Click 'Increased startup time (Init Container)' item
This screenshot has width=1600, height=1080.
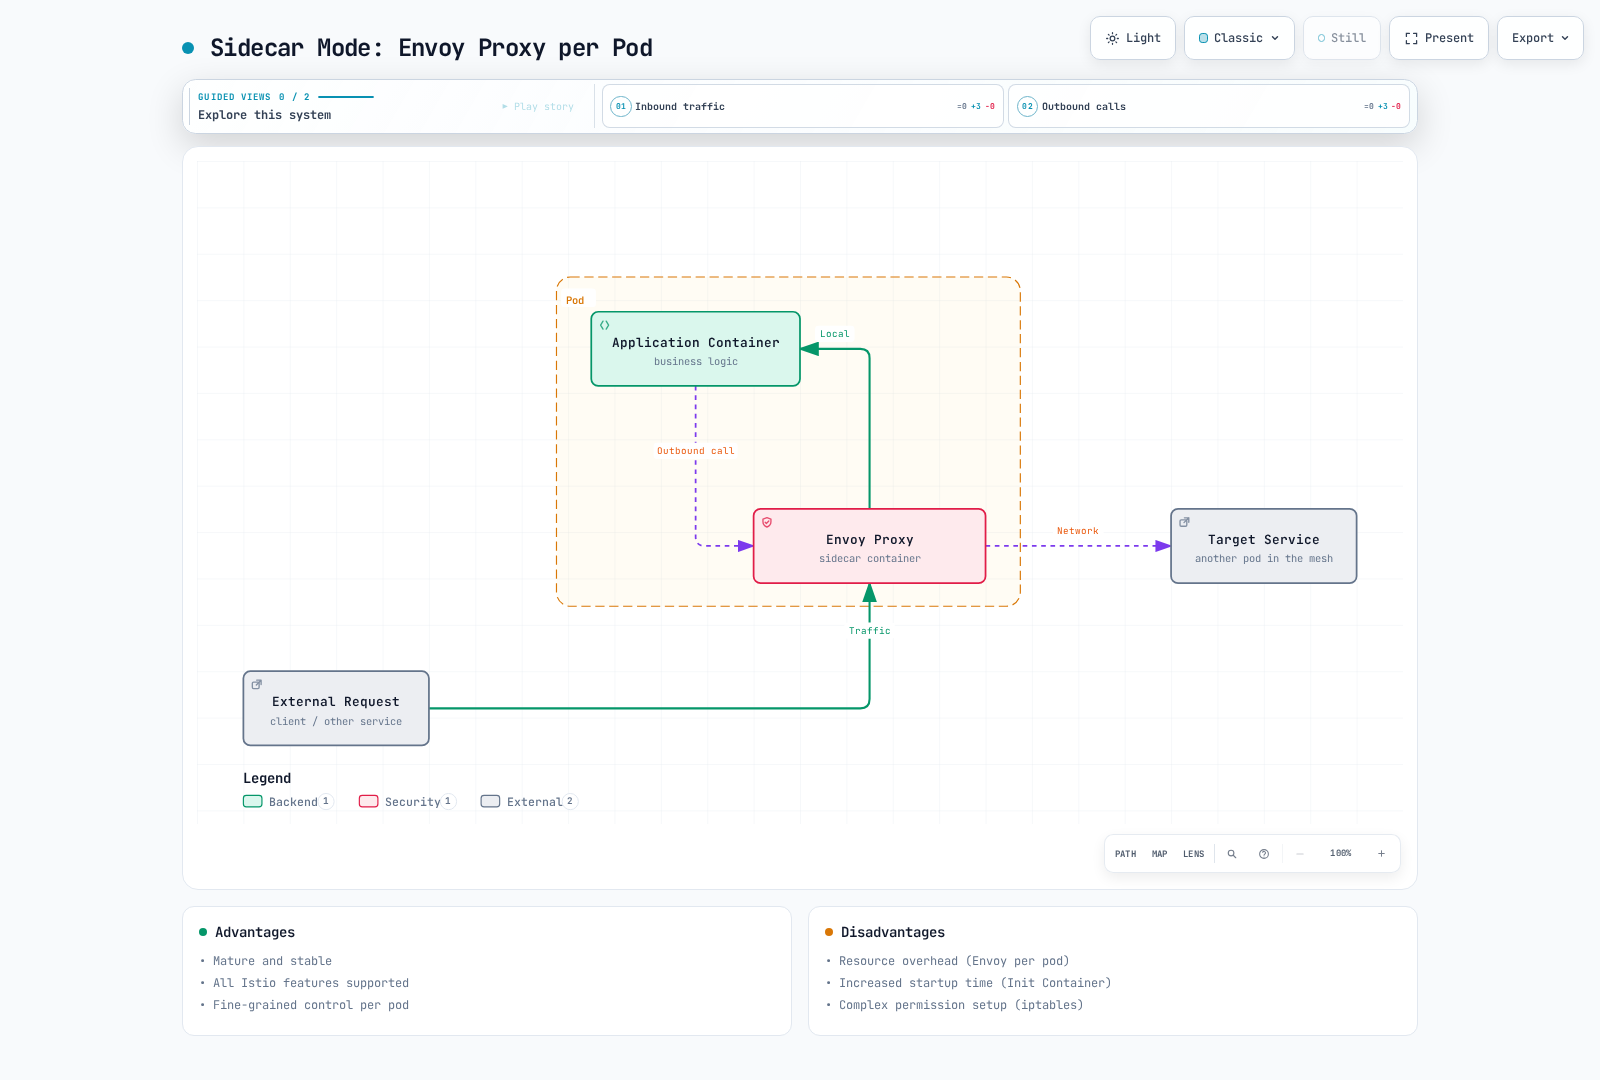(975, 983)
